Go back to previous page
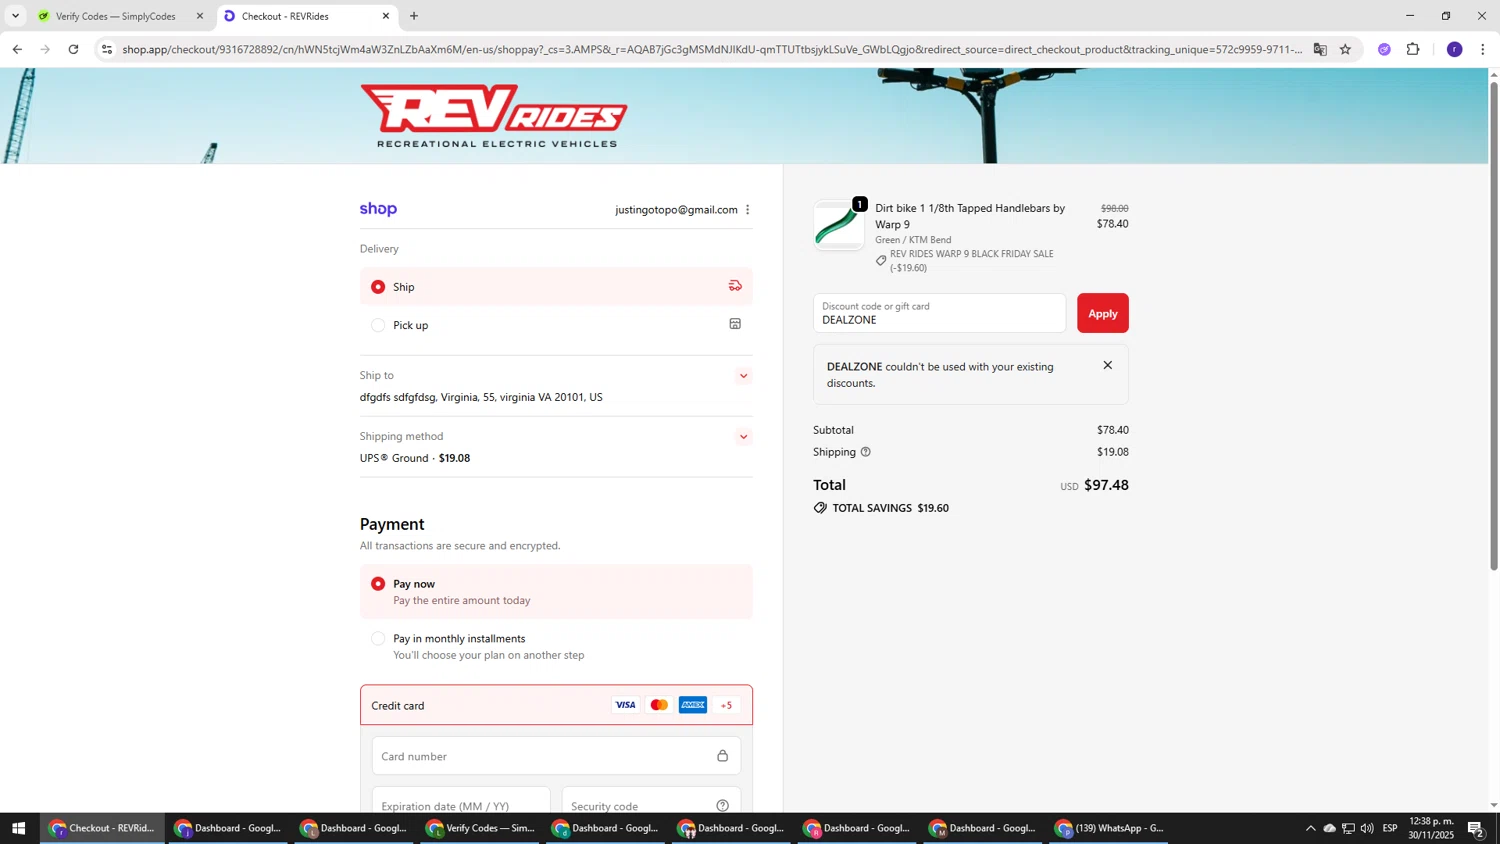 tap(17, 49)
